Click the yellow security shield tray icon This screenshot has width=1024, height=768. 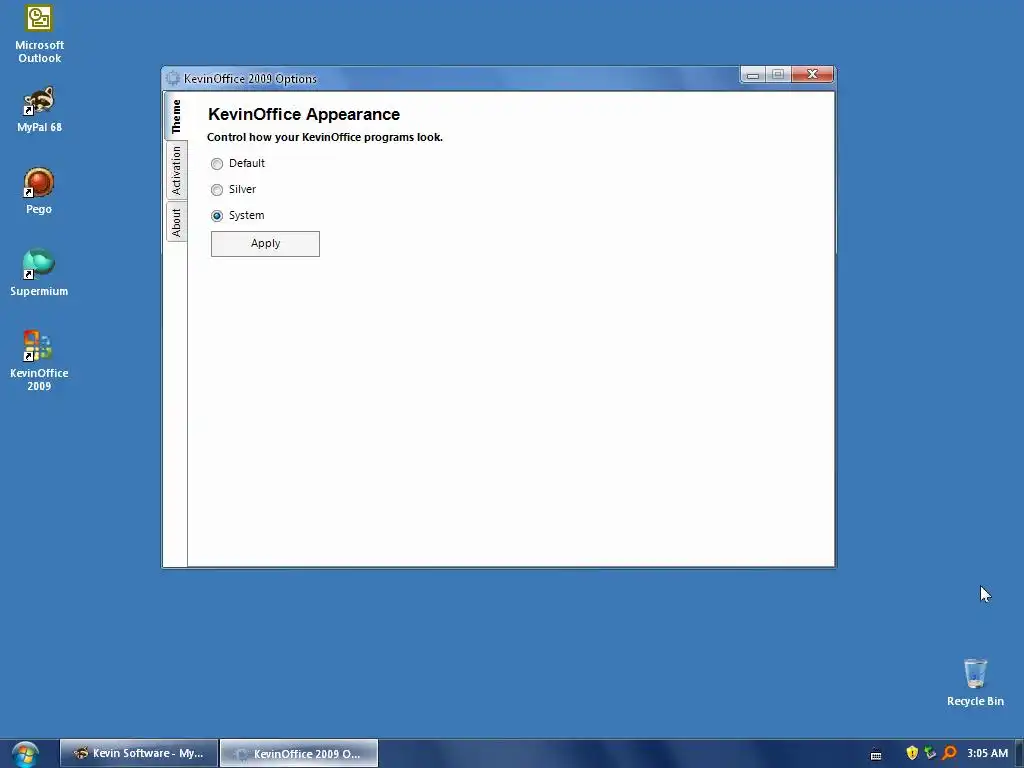(x=912, y=753)
